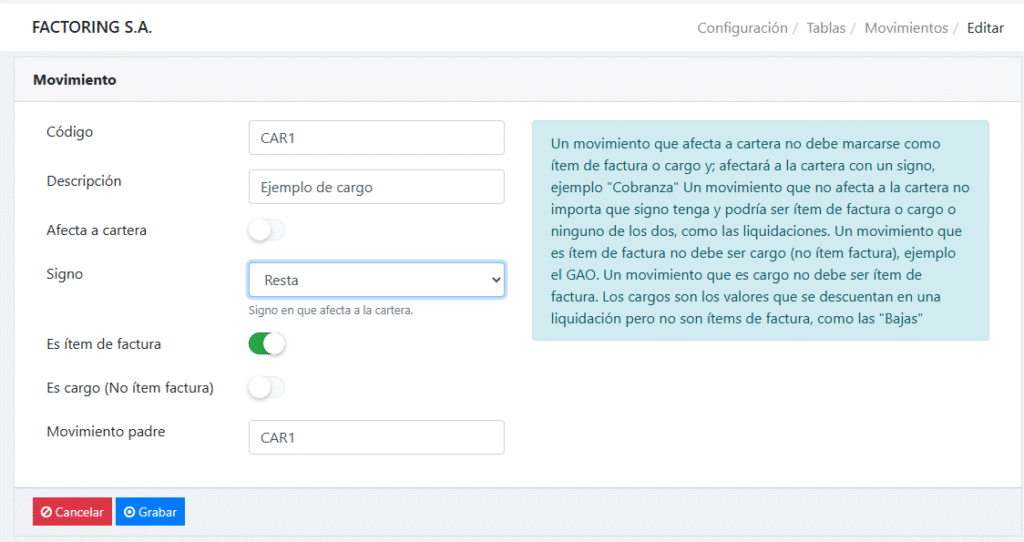Click the Código field label

(70, 132)
